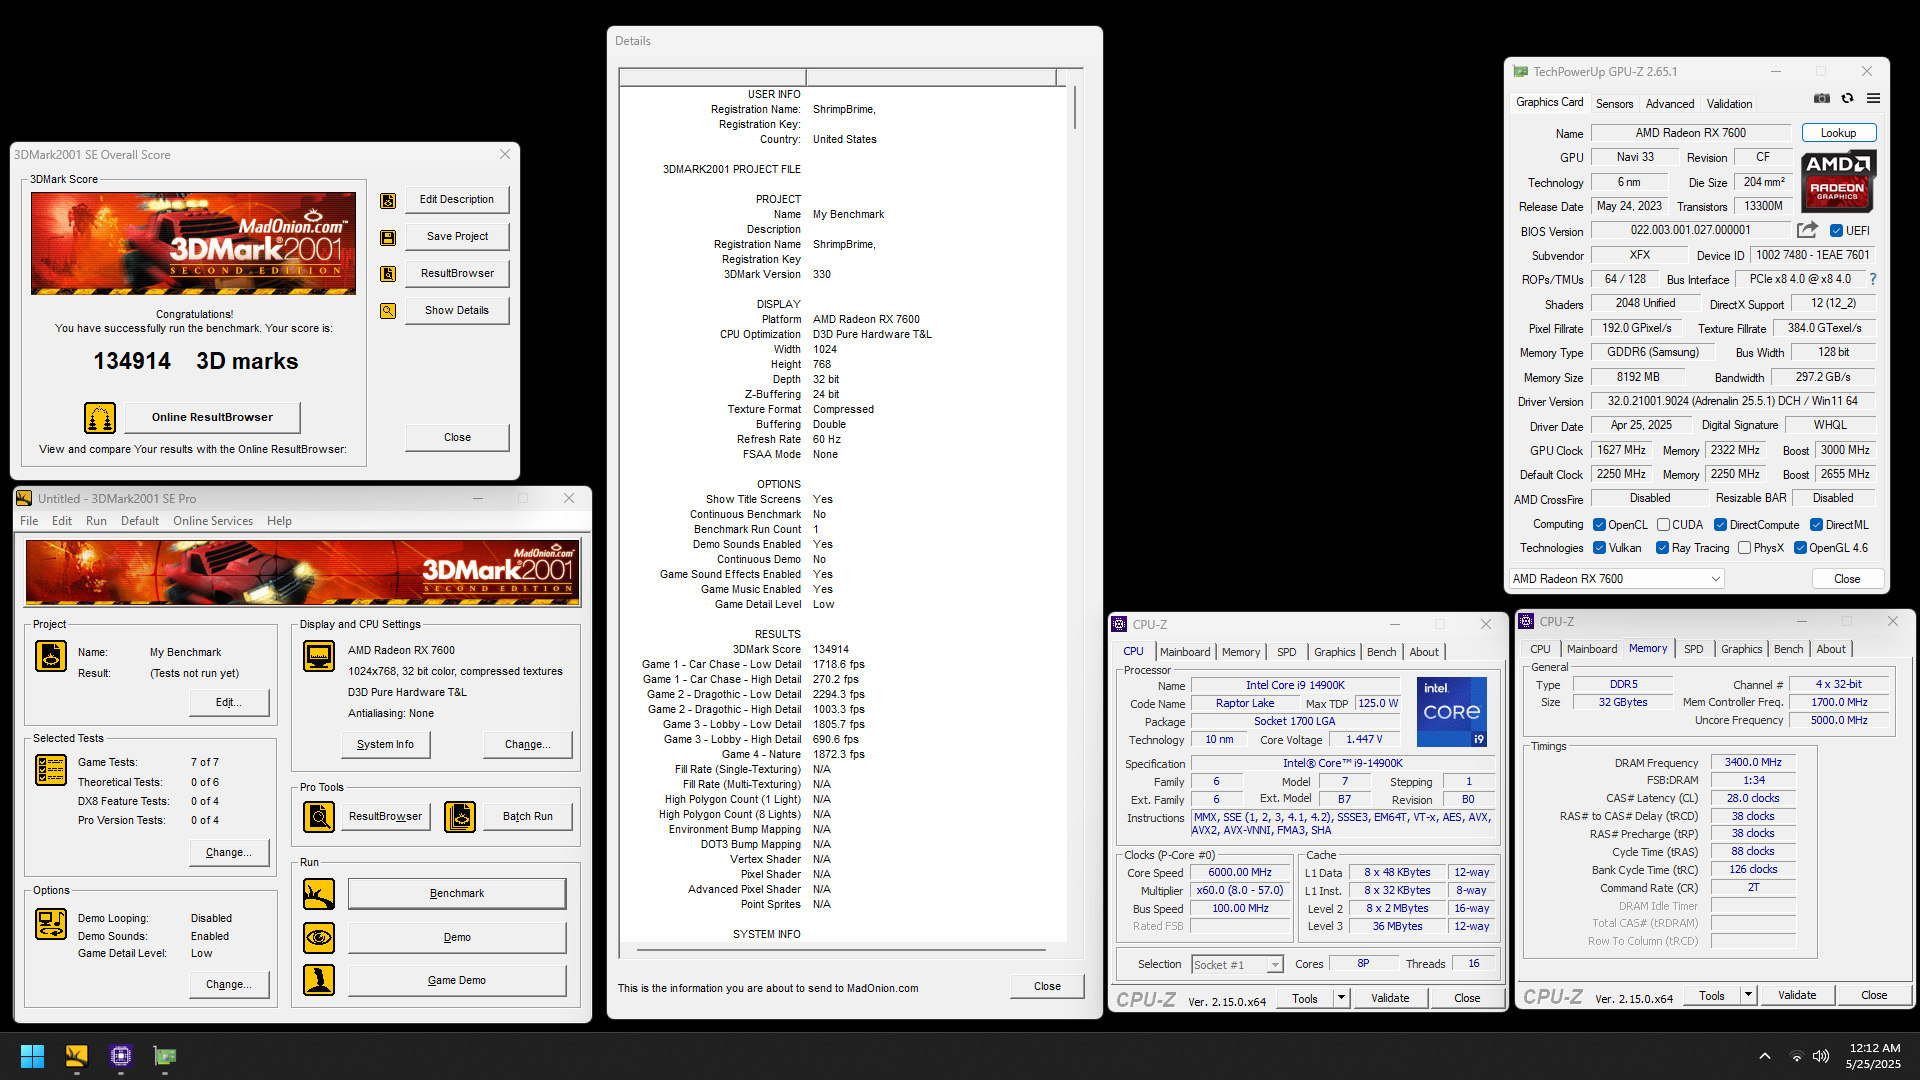Click the Demo eye icon
Image resolution: width=1920 pixels, height=1080 pixels.
pyautogui.click(x=319, y=938)
